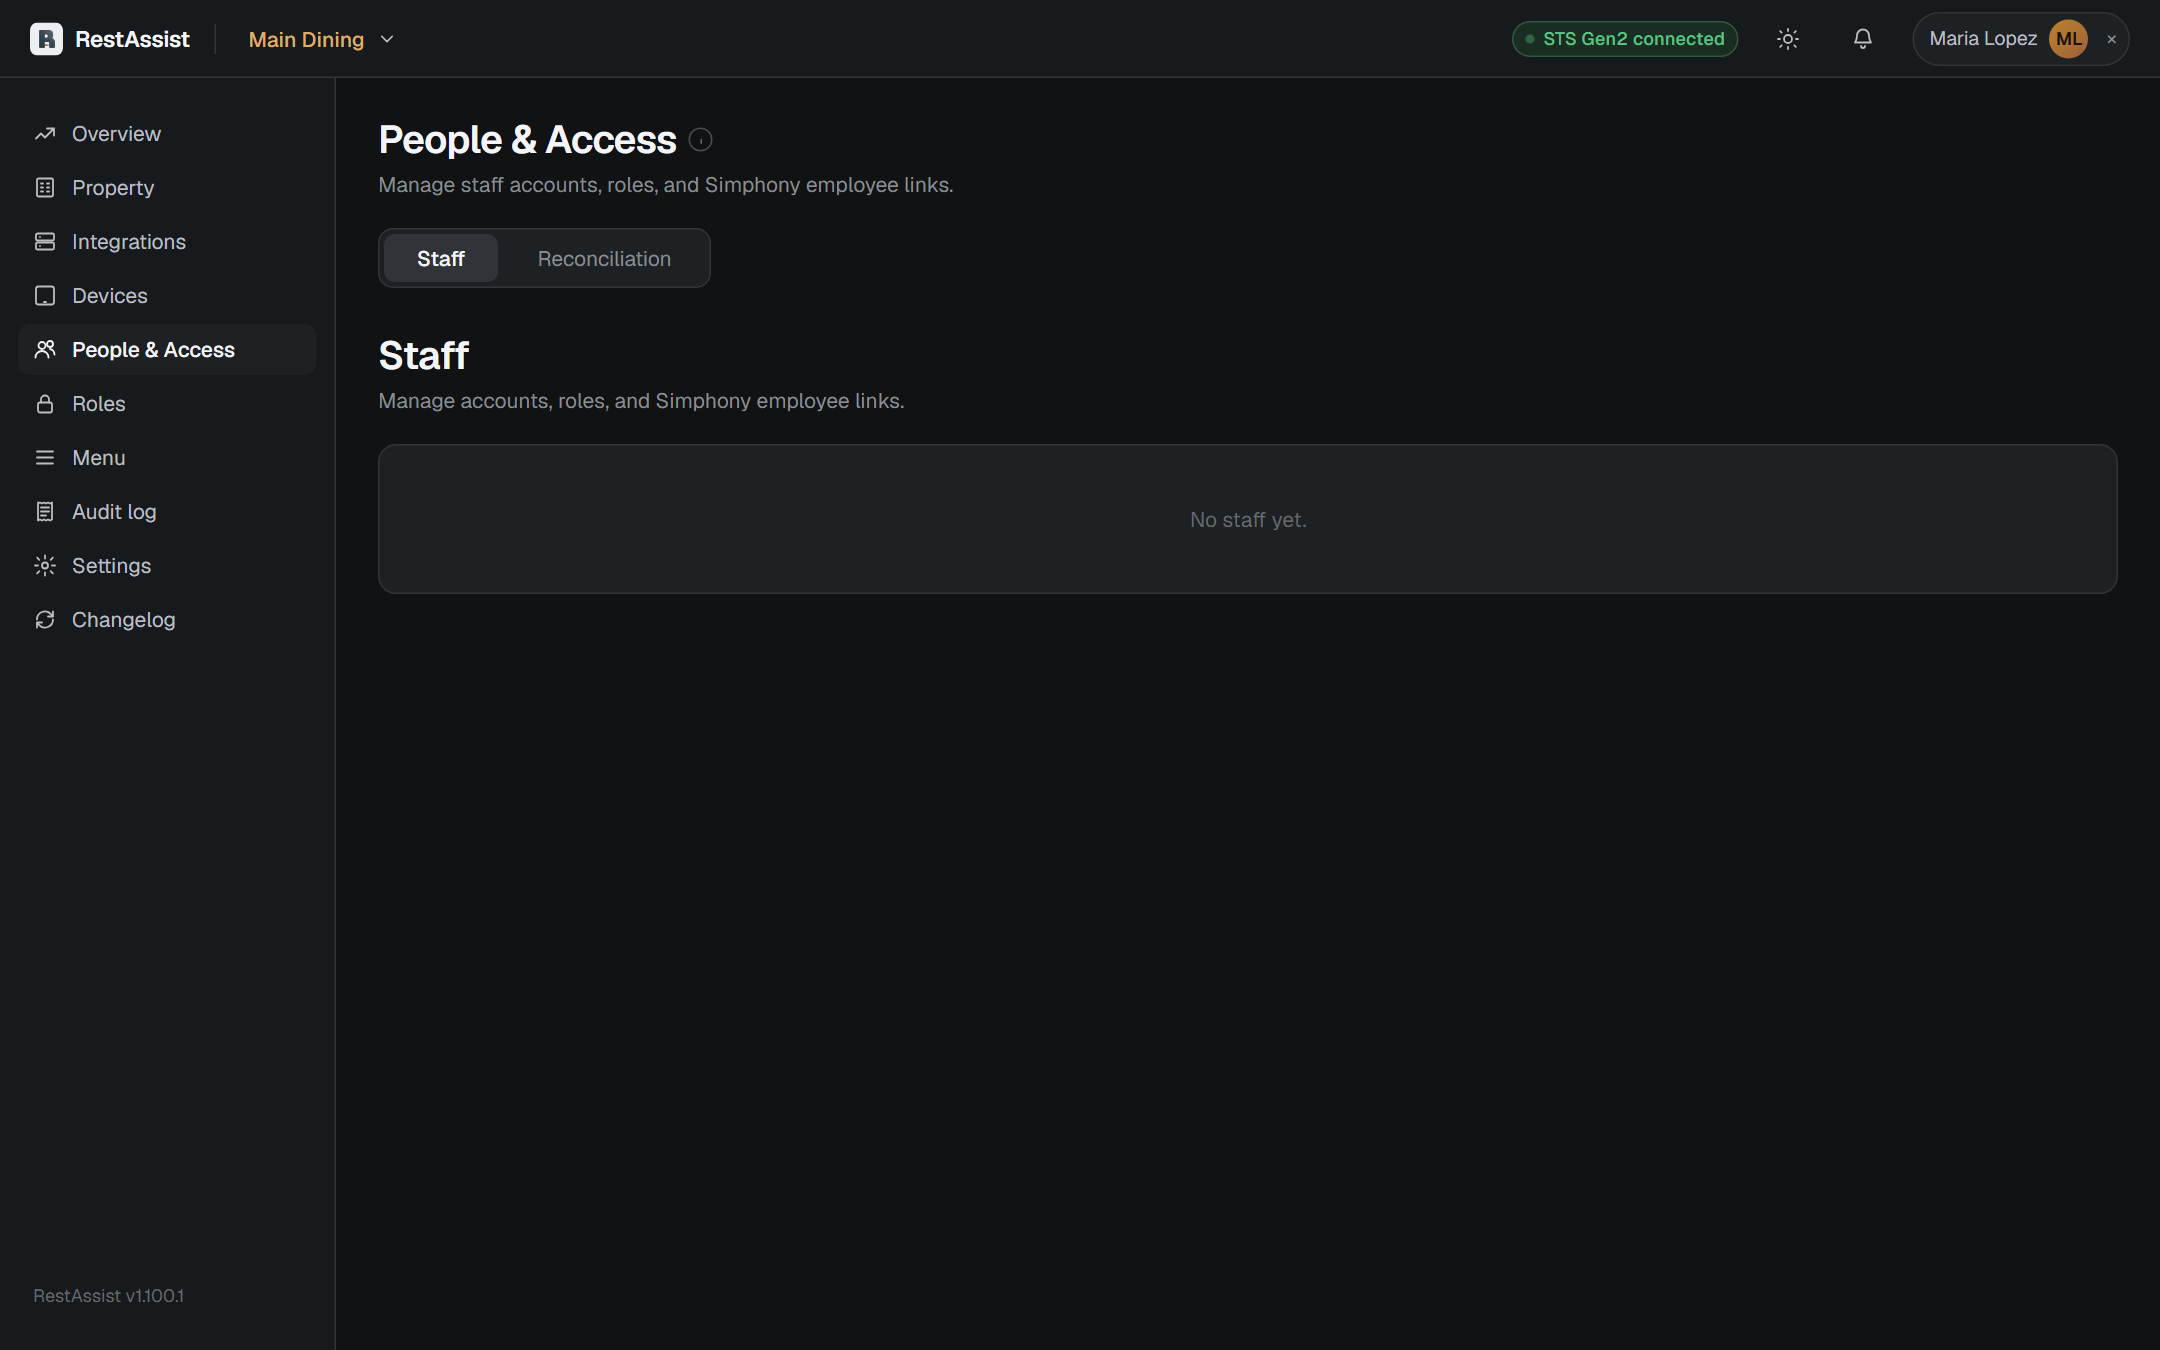
Task: Select People & Access in sidebar
Action: [x=167, y=350]
